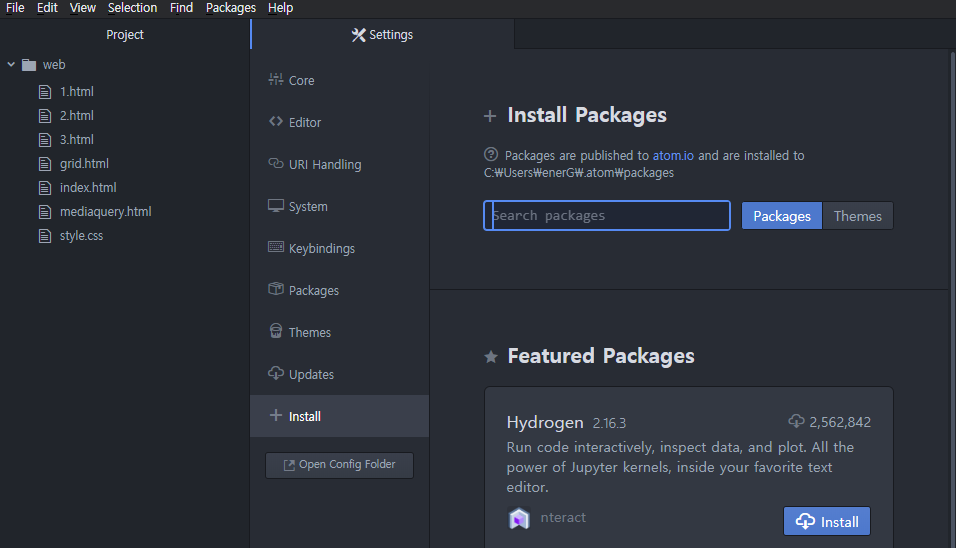Click the Project panel header
Viewport: 956px width, 548px height.
click(124, 35)
